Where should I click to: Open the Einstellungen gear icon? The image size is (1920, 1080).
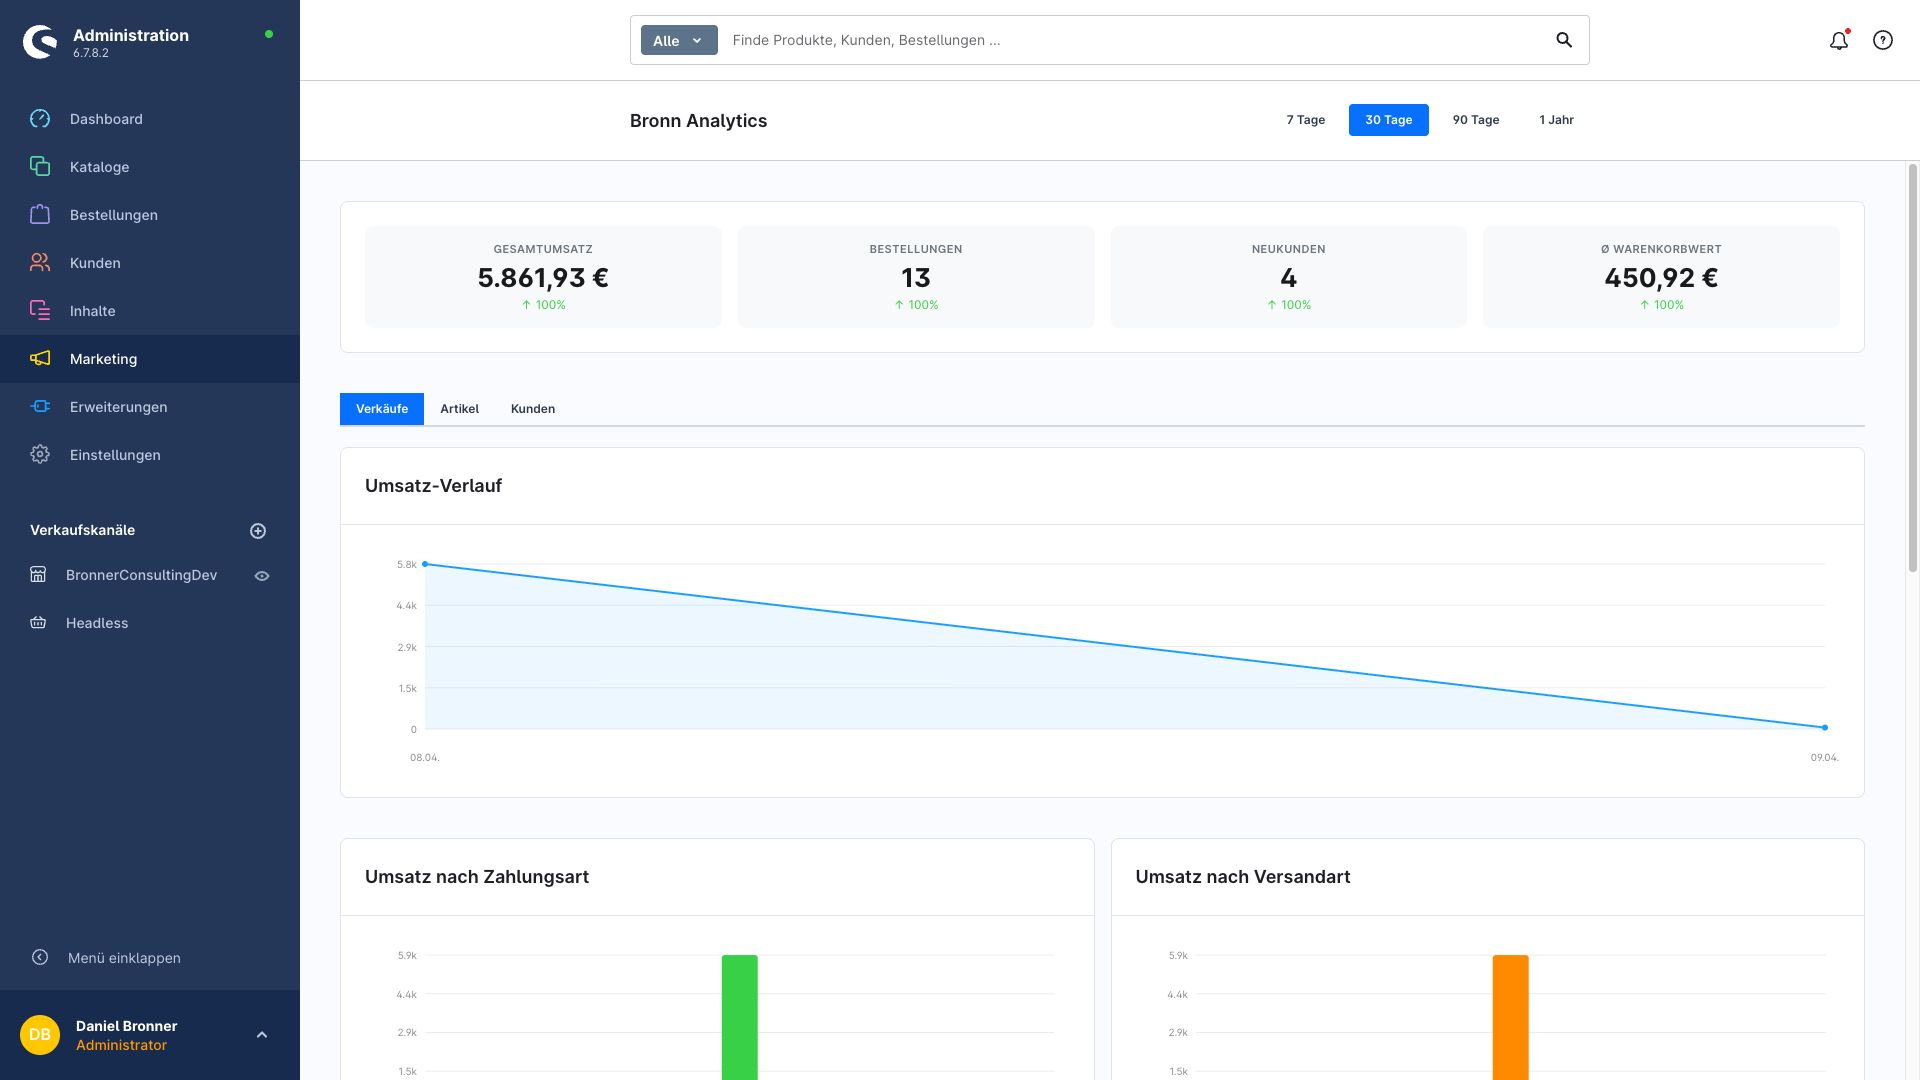click(40, 454)
